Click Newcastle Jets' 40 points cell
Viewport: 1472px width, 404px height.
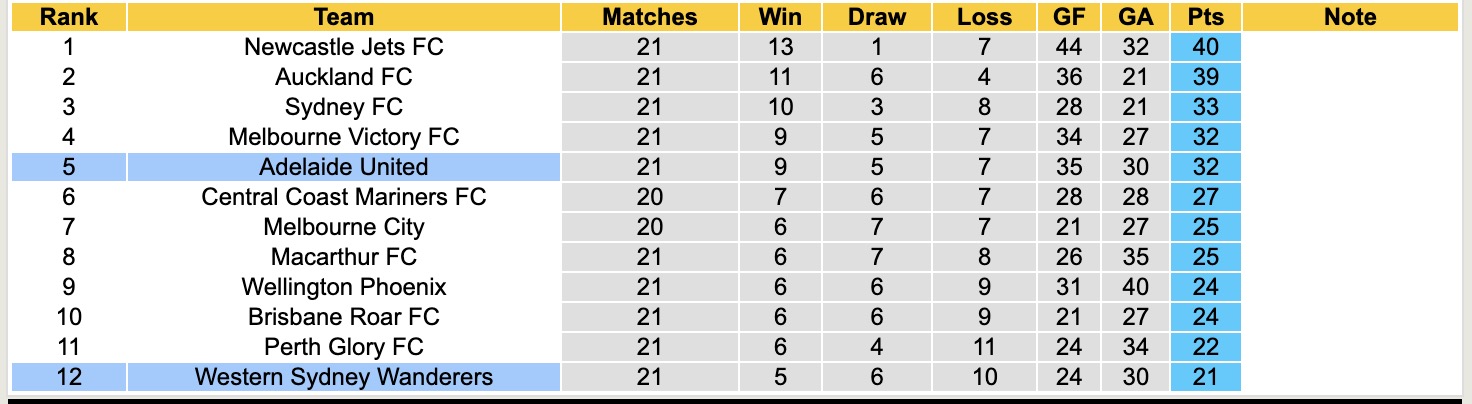coord(1205,47)
